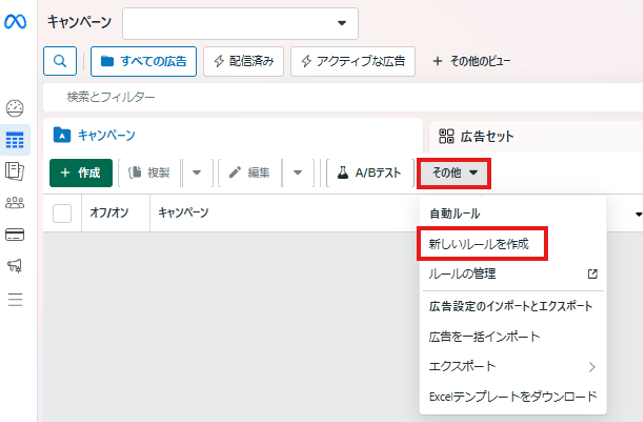Open the column dropdown arrow at table right edge
Viewport: 643px width, 422px height.
pos(638,214)
